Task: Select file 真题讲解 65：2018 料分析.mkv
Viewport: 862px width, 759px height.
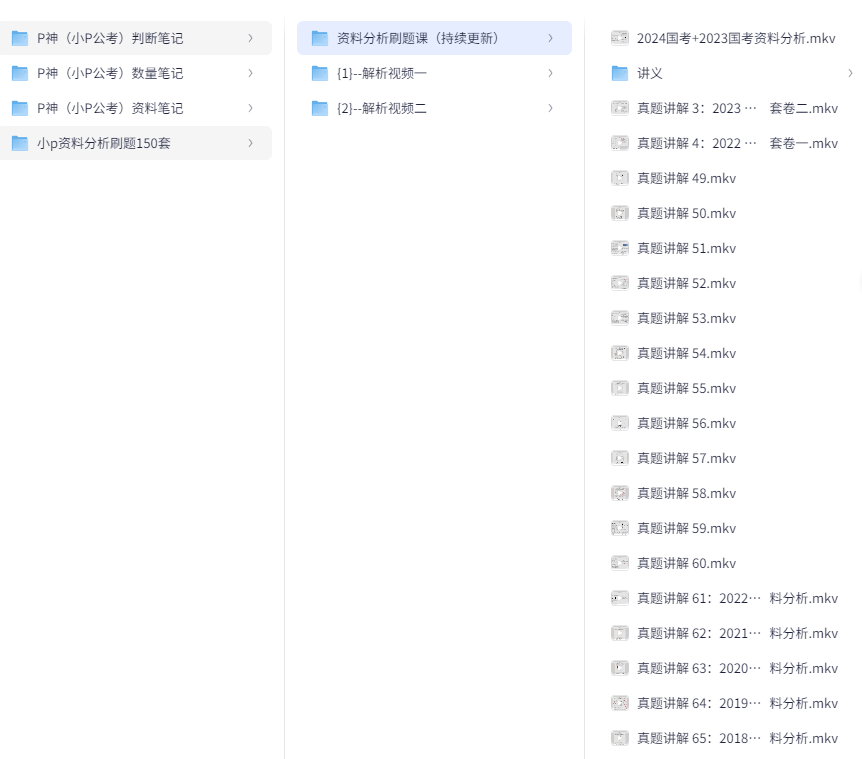Action: [x=737, y=738]
